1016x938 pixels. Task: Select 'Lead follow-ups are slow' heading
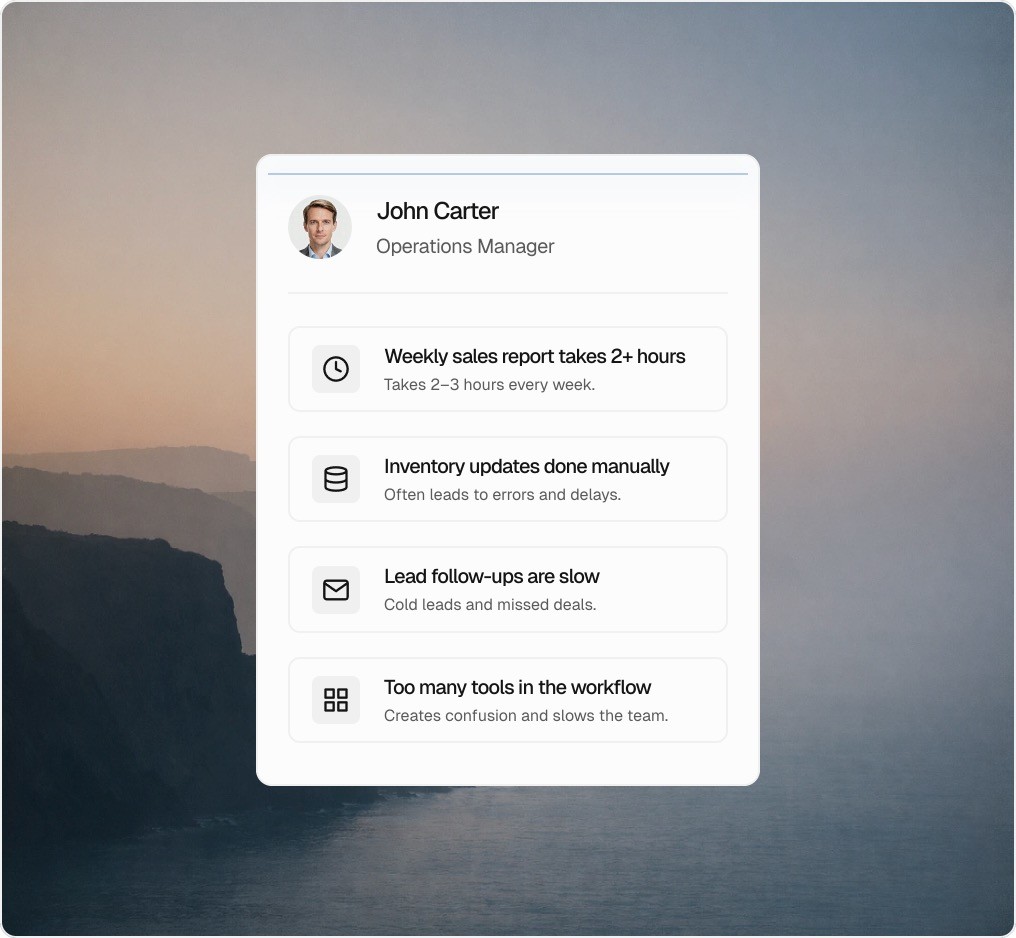[x=492, y=577]
